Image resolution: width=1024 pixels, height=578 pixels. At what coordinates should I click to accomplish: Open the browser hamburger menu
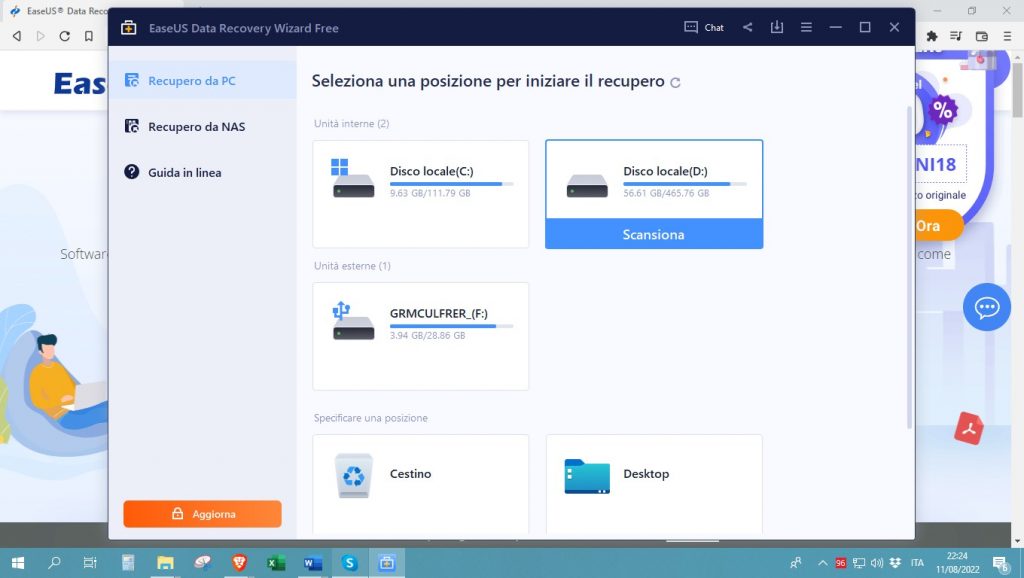(x=1009, y=35)
